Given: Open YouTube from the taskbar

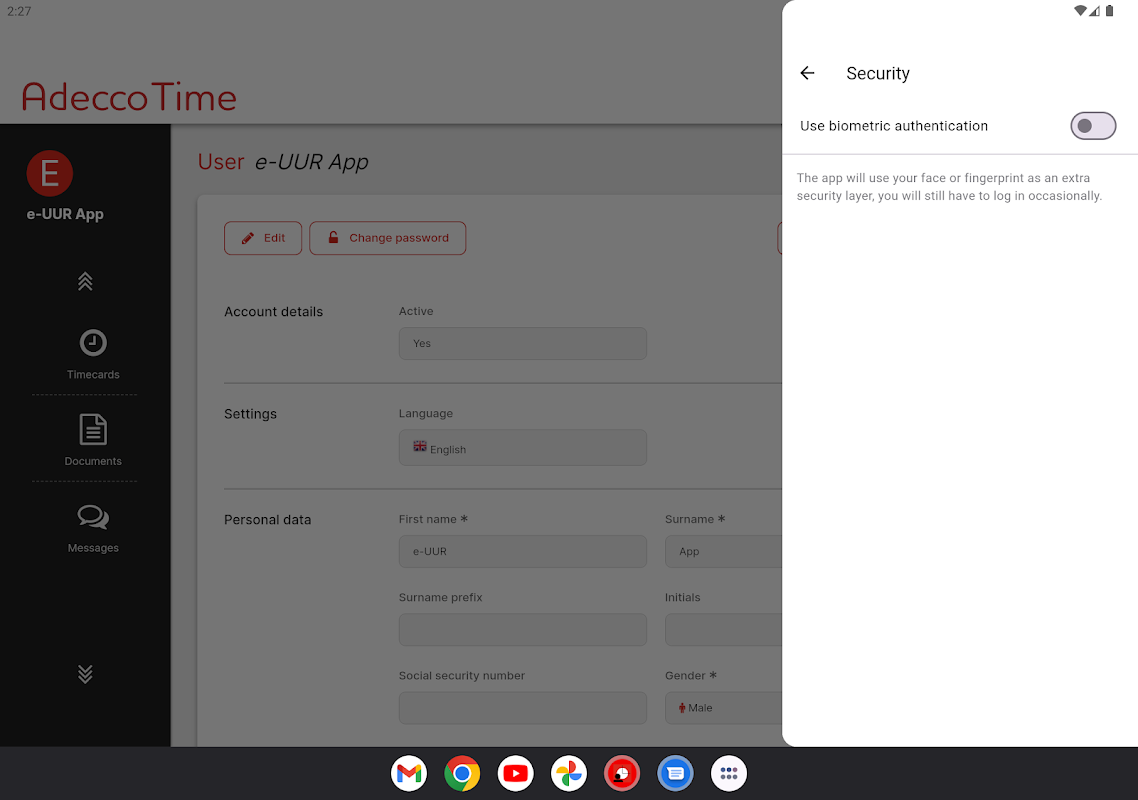Looking at the screenshot, I should click(515, 774).
